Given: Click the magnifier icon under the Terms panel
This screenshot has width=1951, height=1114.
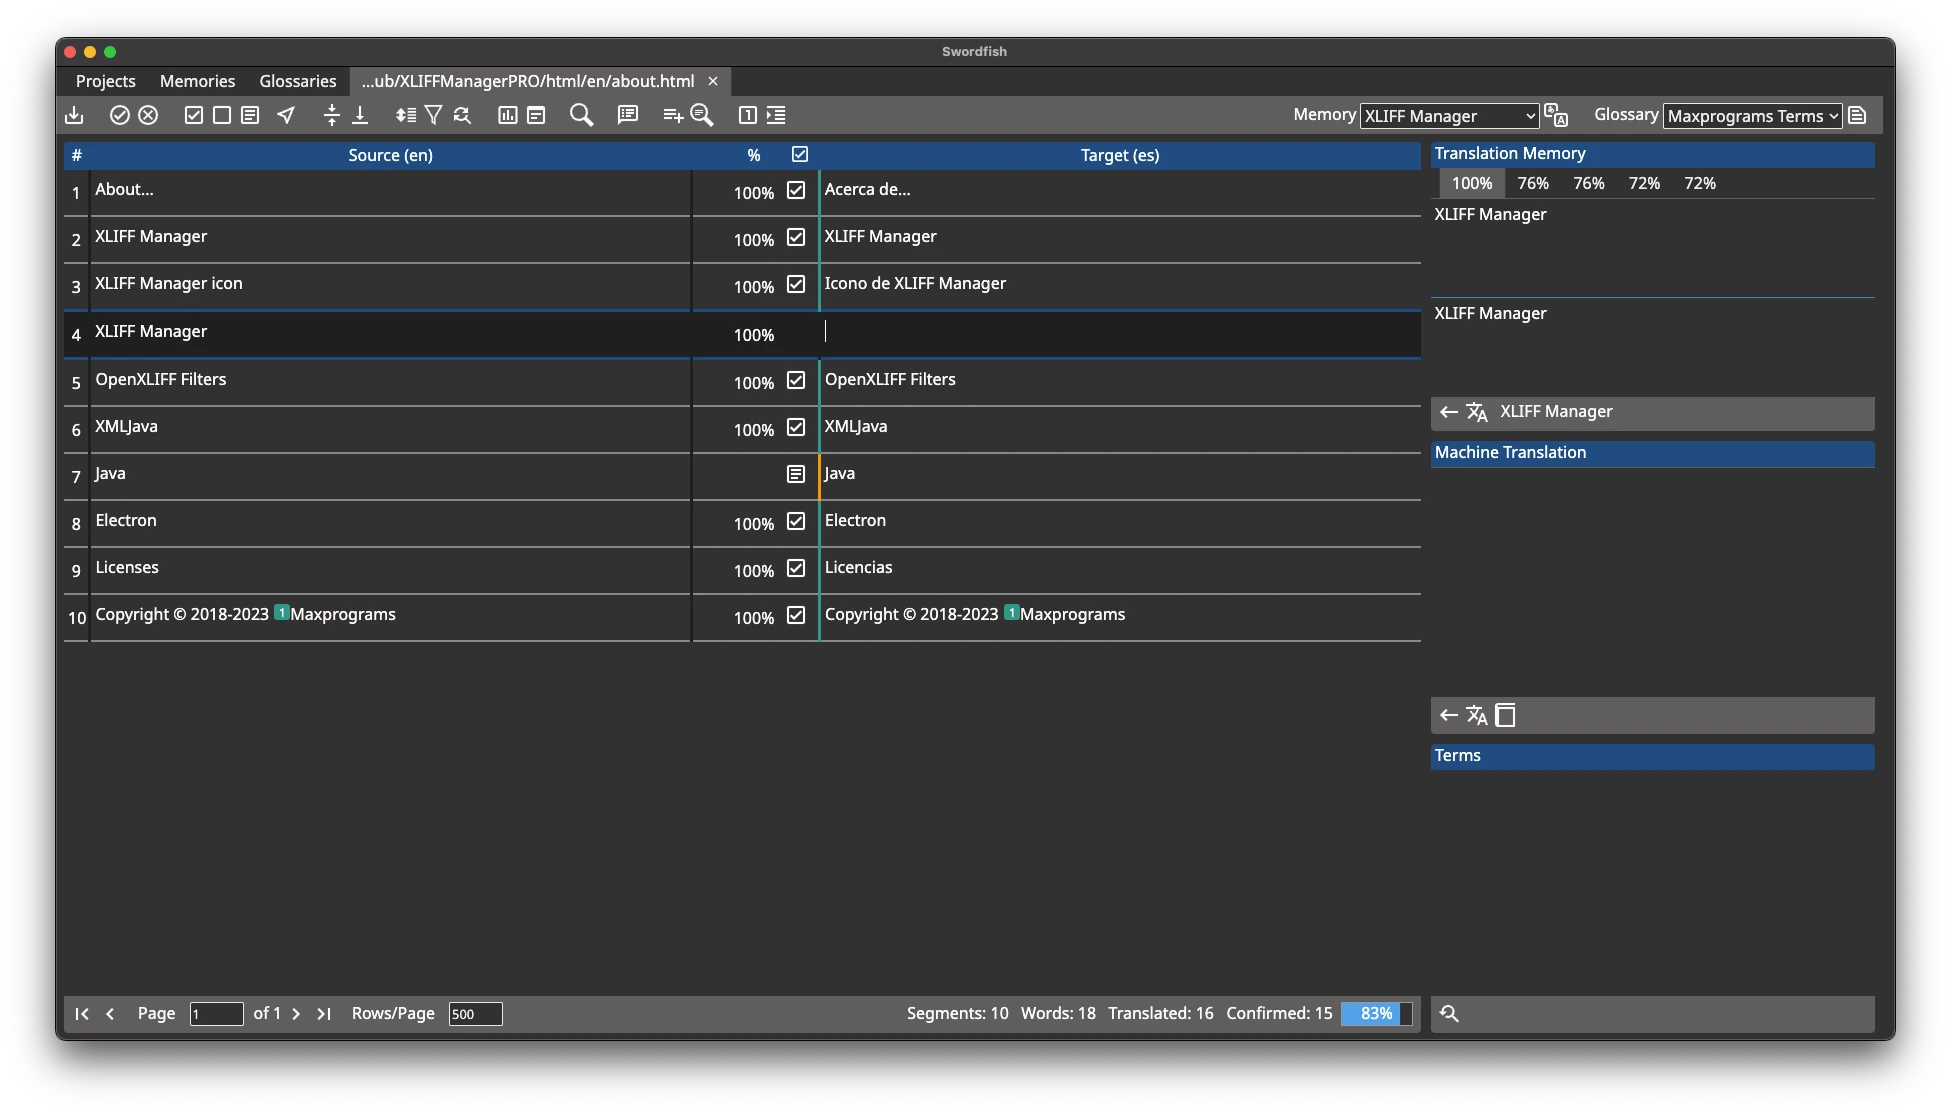Looking at the screenshot, I should coord(1449,1014).
